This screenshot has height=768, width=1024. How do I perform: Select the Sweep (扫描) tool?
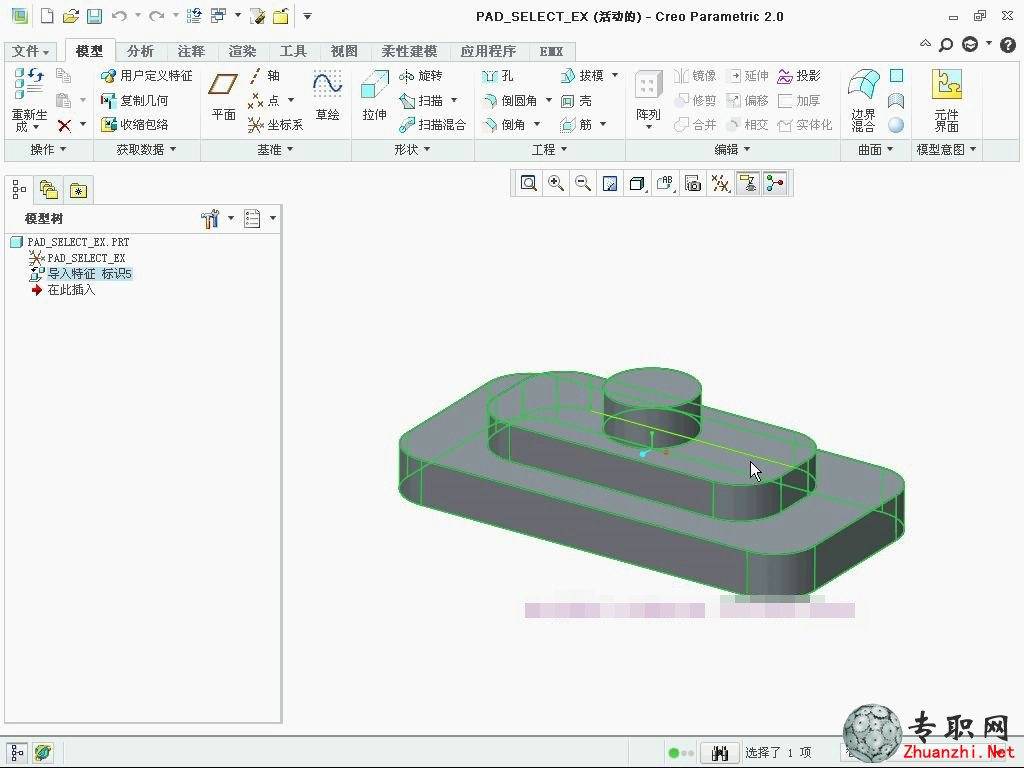[421, 101]
